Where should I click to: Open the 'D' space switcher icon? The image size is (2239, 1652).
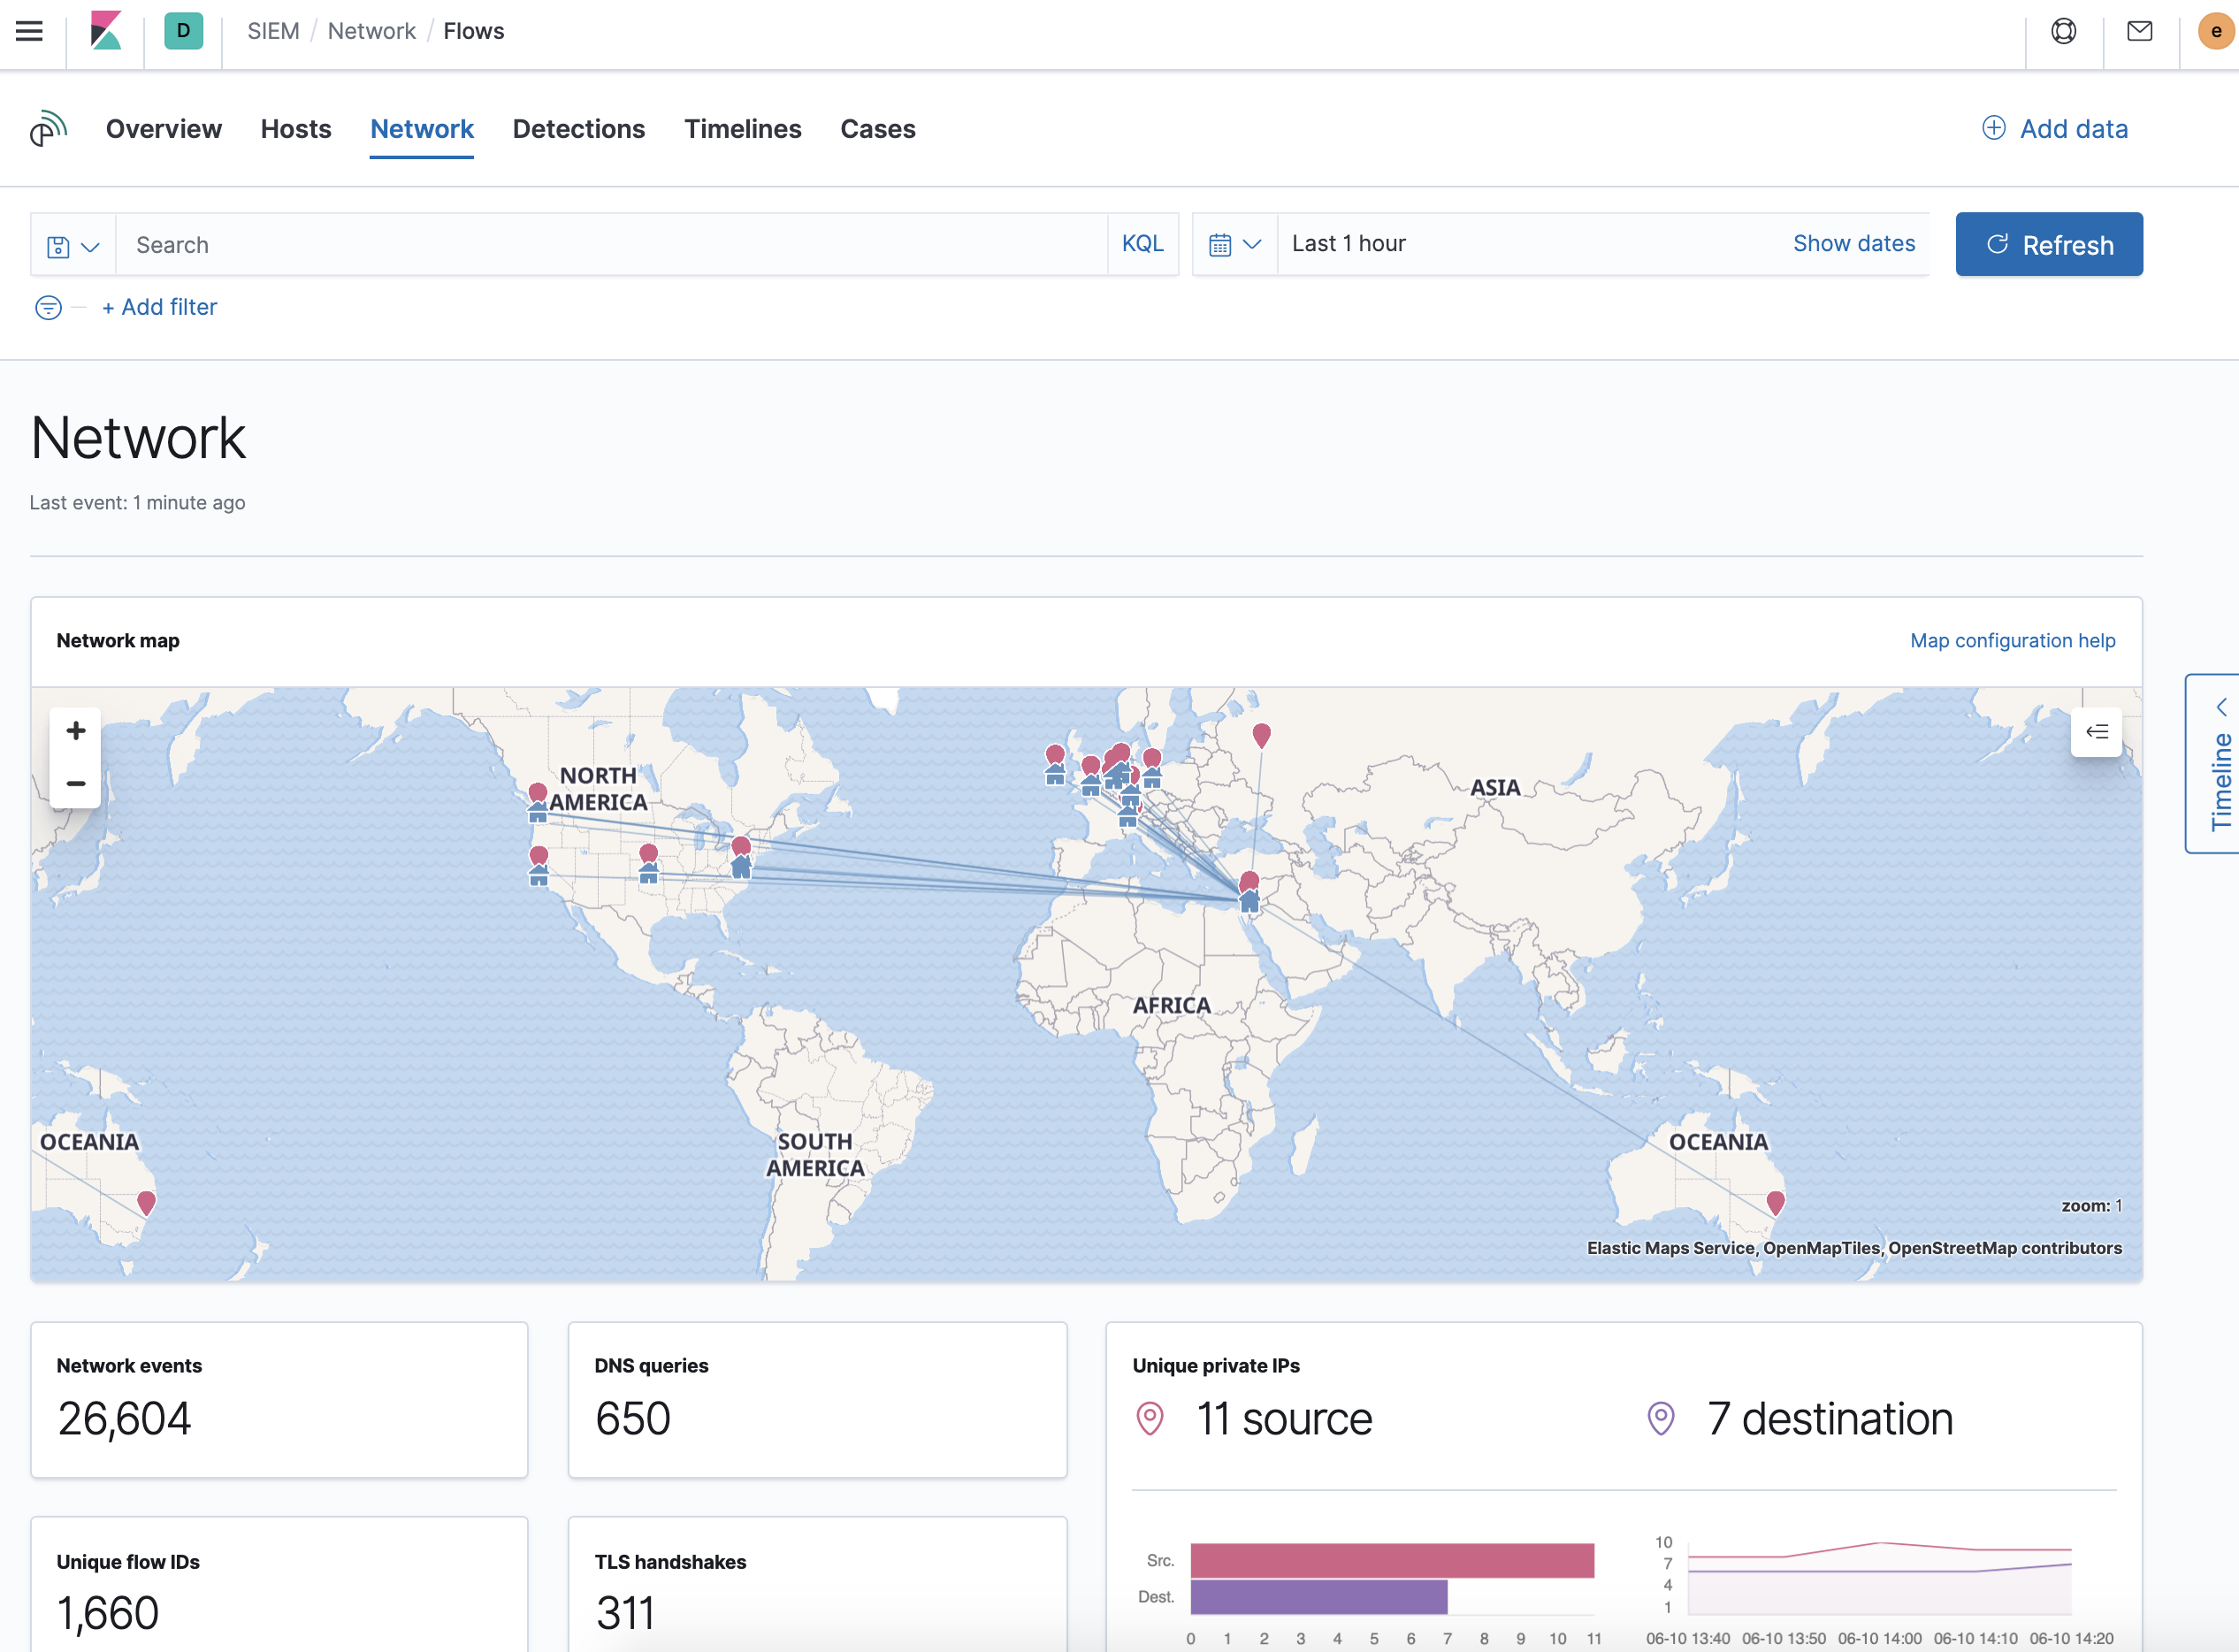(x=182, y=31)
